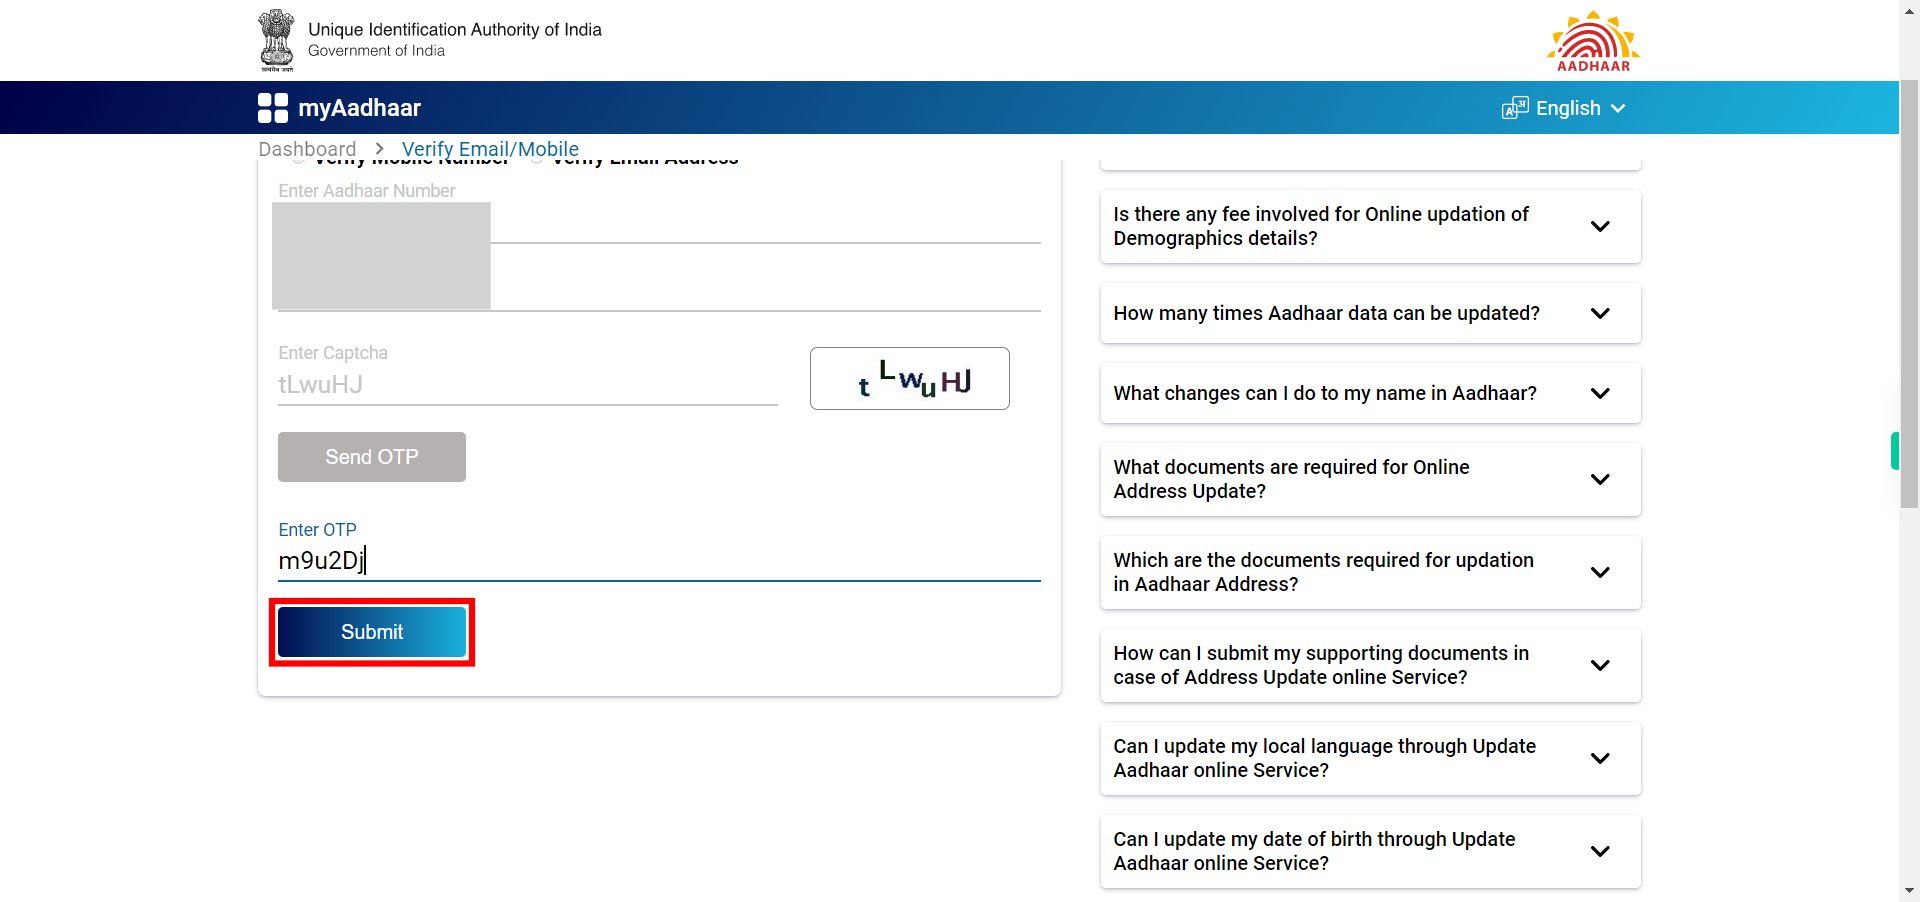Click the Enter Aadhaar Number field
Screen dimensions: 1920x902
pyautogui.click(x=659, y=225)
